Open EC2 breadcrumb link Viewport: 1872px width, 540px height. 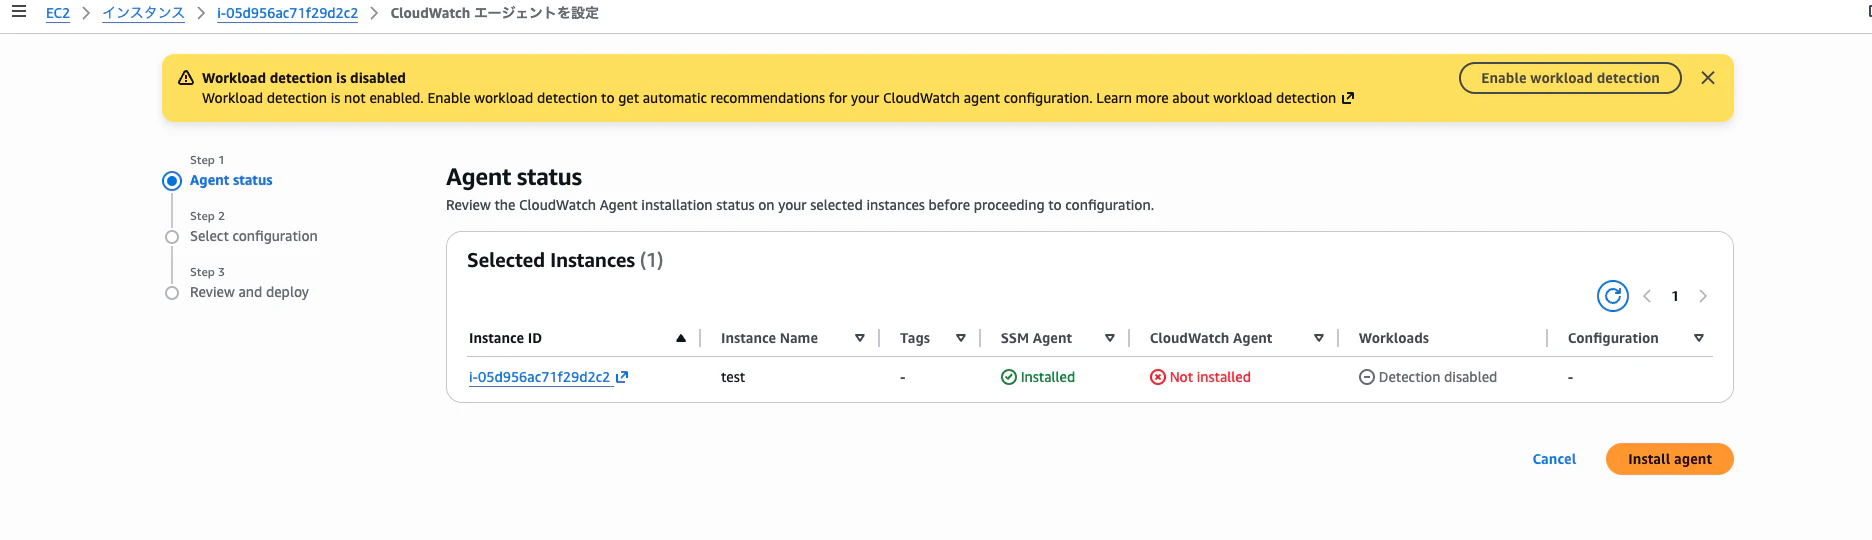point(58,13)
